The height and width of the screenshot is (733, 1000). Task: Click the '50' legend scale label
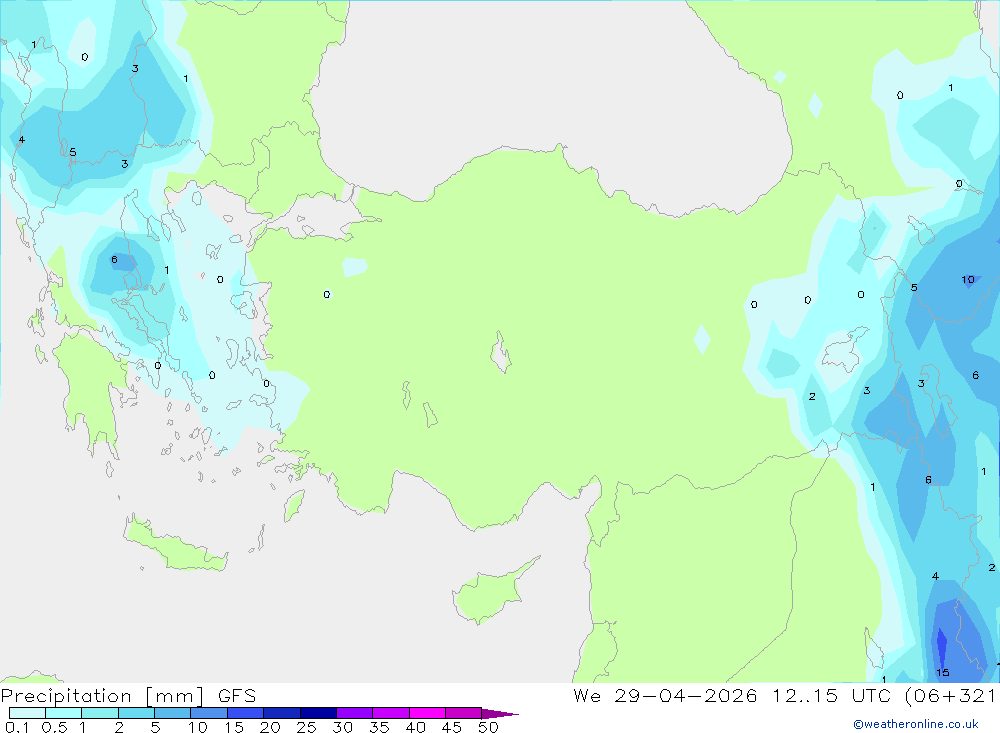[488, 727]
